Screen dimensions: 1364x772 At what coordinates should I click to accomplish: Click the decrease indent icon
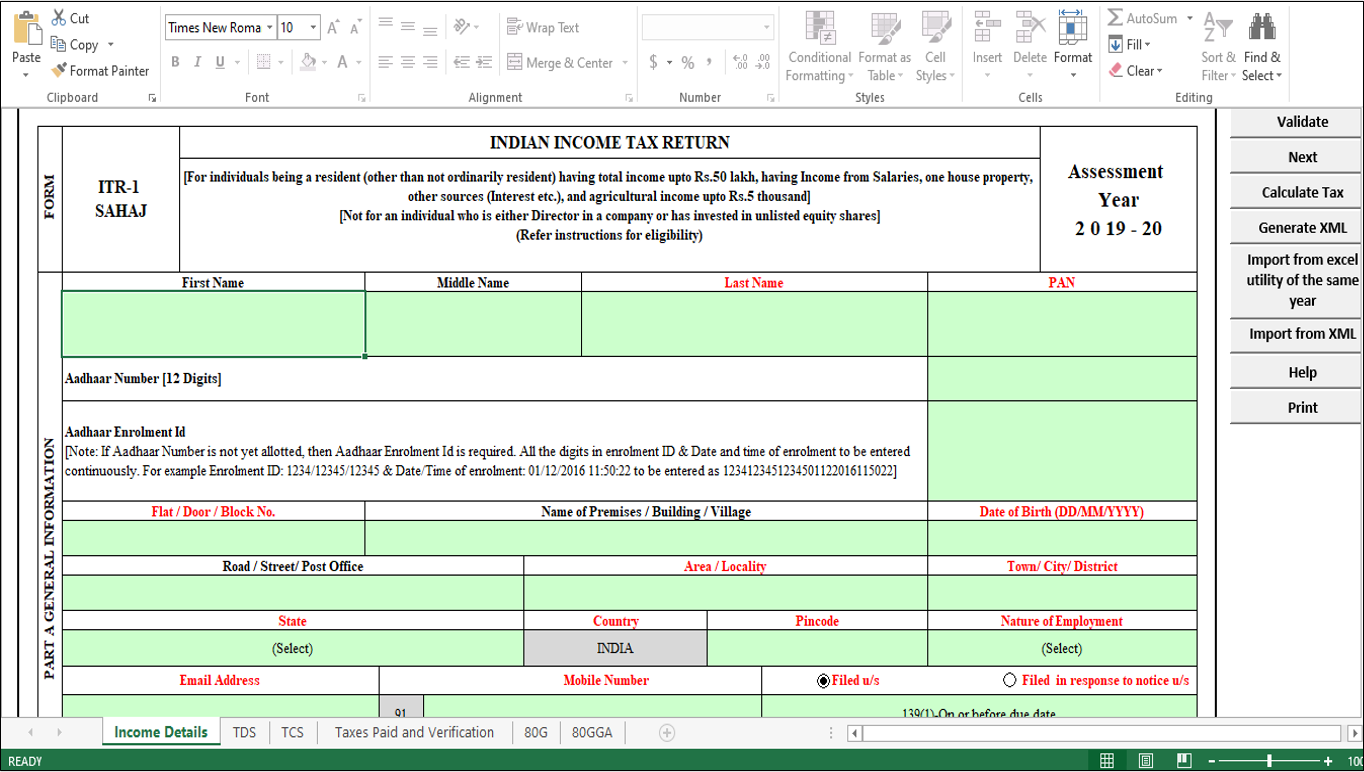(x=461, y=62)
